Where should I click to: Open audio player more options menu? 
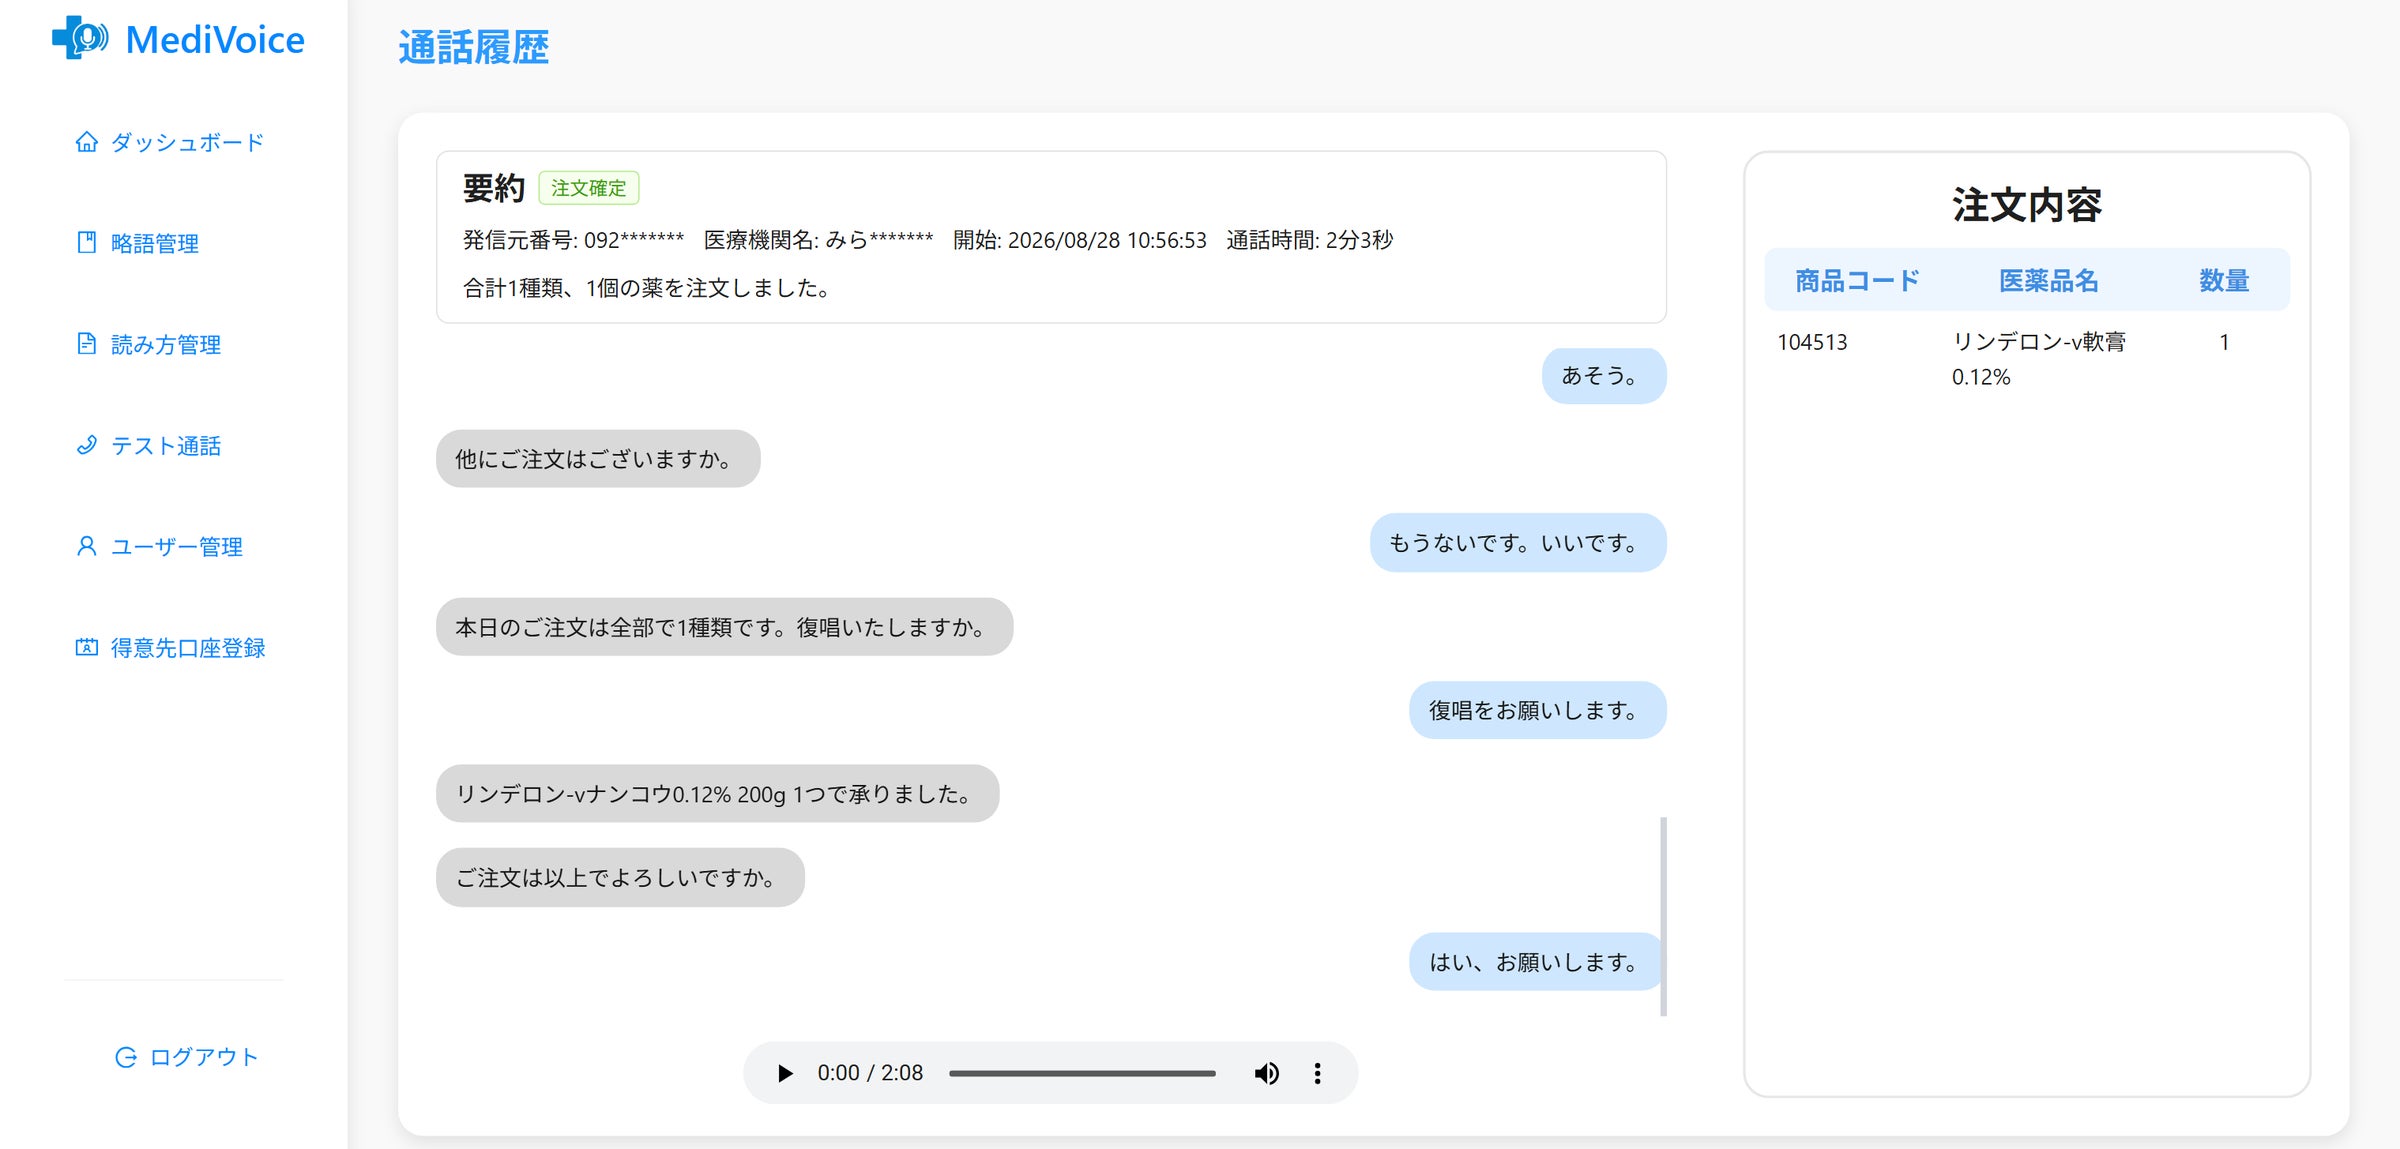[1317, 1073]
